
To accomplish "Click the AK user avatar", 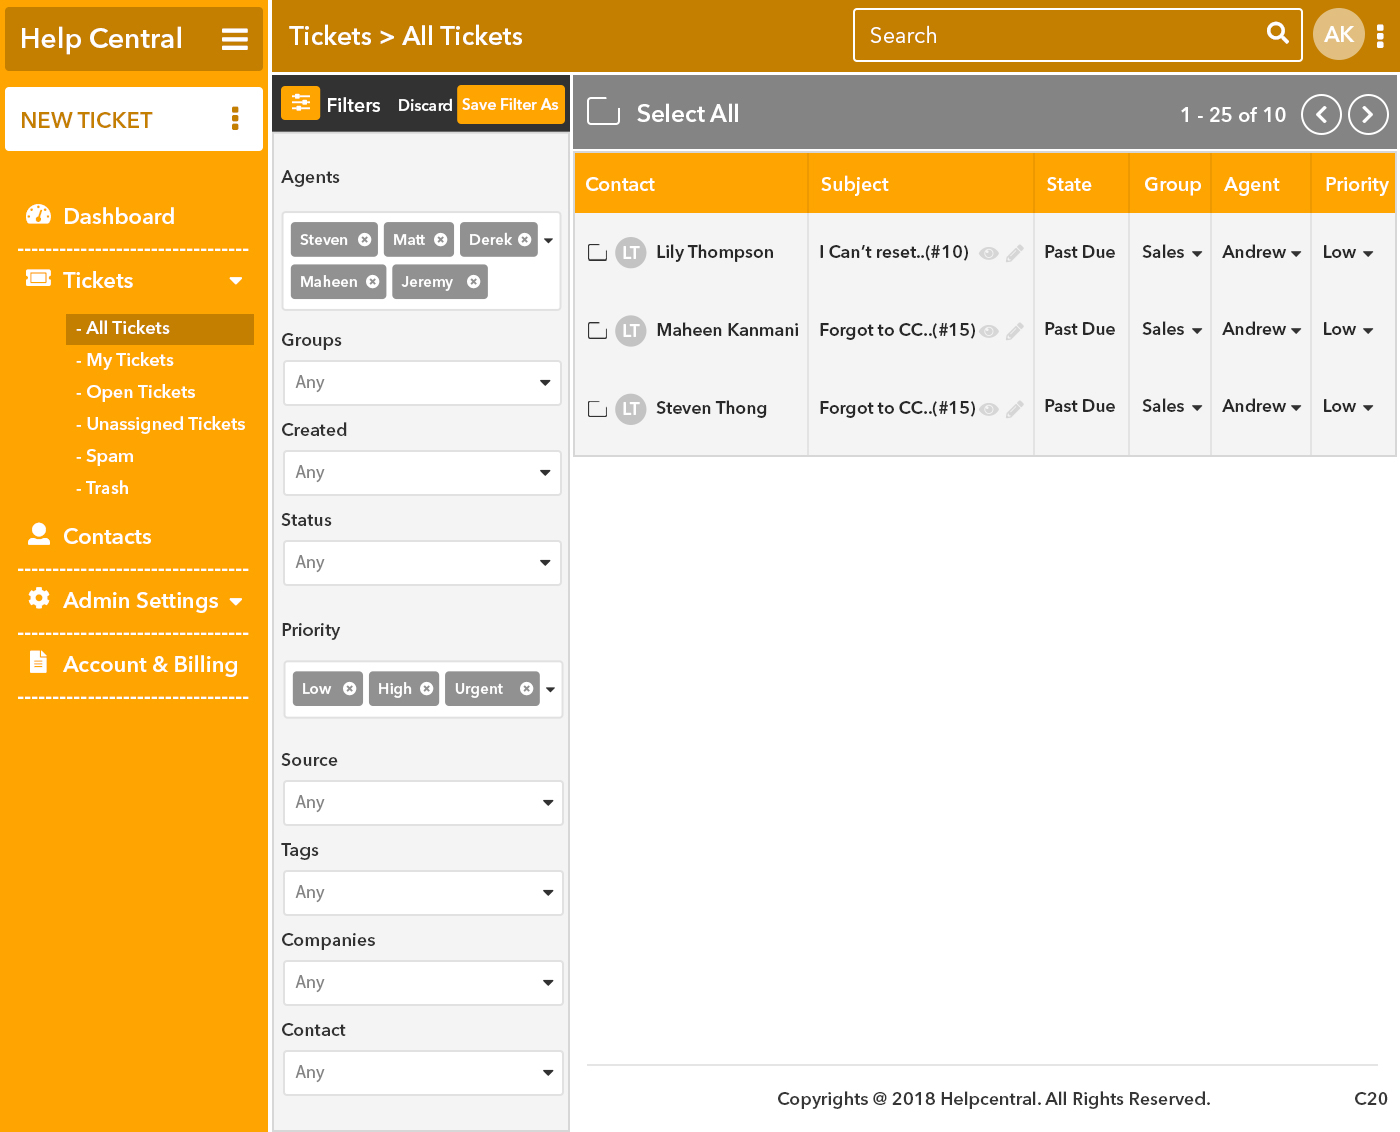I will (1338, 35).
